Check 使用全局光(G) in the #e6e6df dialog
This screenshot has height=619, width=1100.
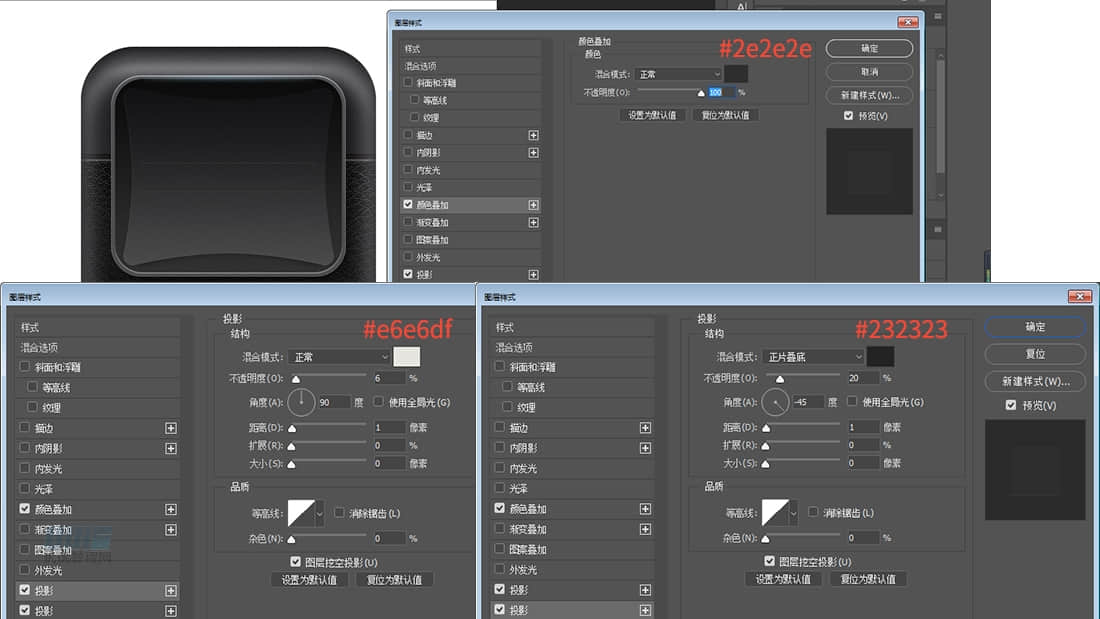[378, 401]
